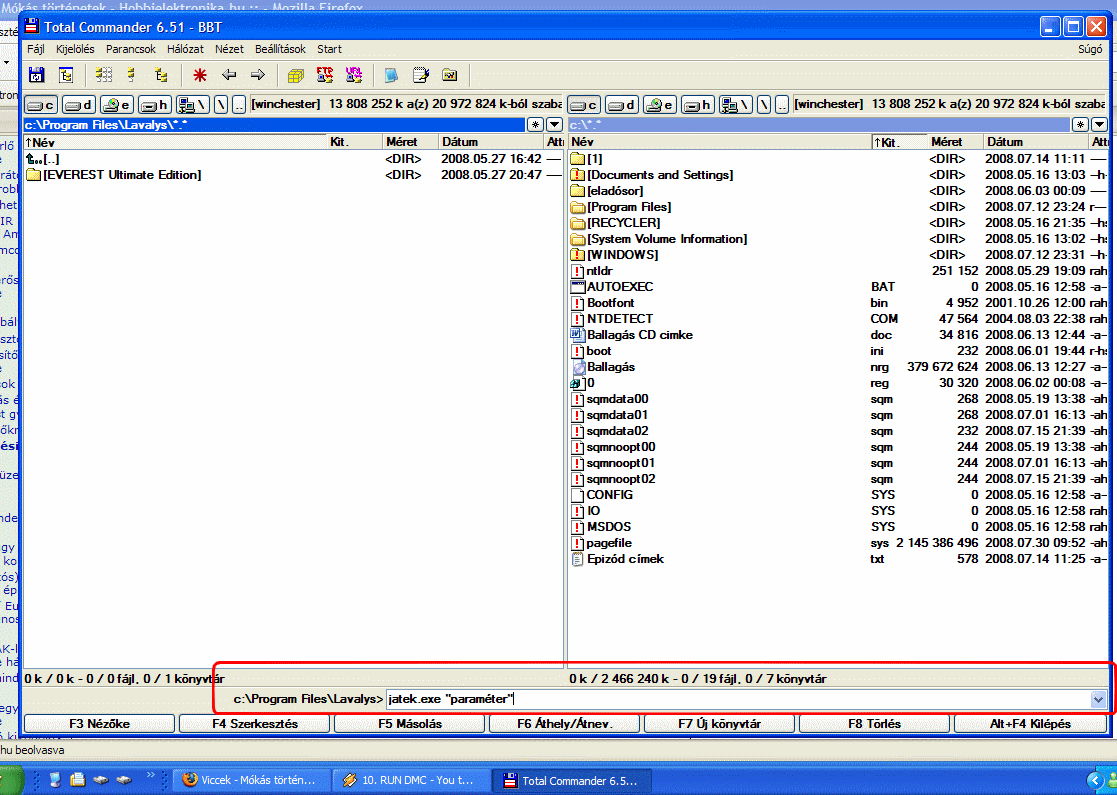This screenshot has width=1117, height=795.
Task: Click the F5 Másolás button
Action: tap(410, 724)
